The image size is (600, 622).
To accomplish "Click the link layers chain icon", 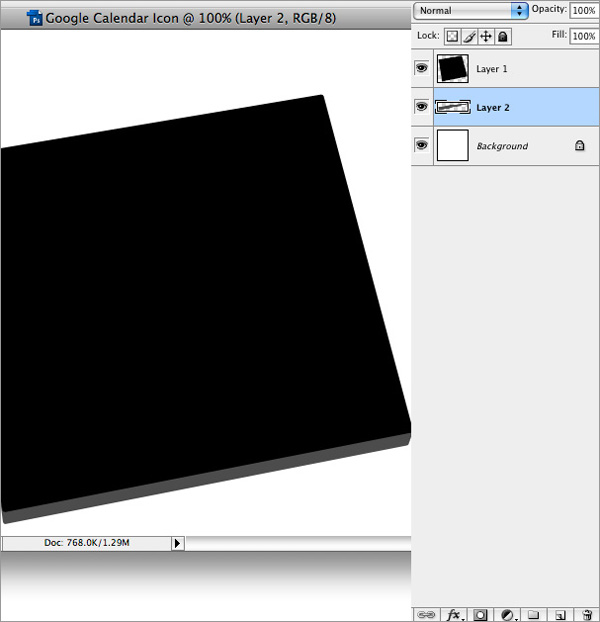I will [x=426, y=615].
